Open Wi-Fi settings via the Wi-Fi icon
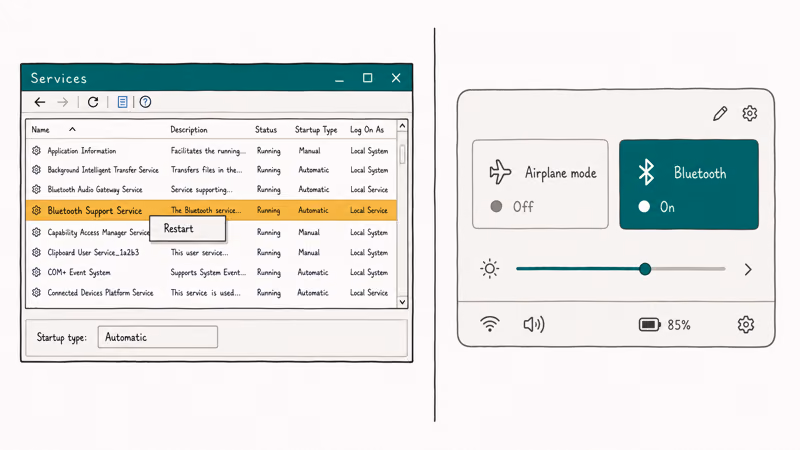 (x=490, y=324)
